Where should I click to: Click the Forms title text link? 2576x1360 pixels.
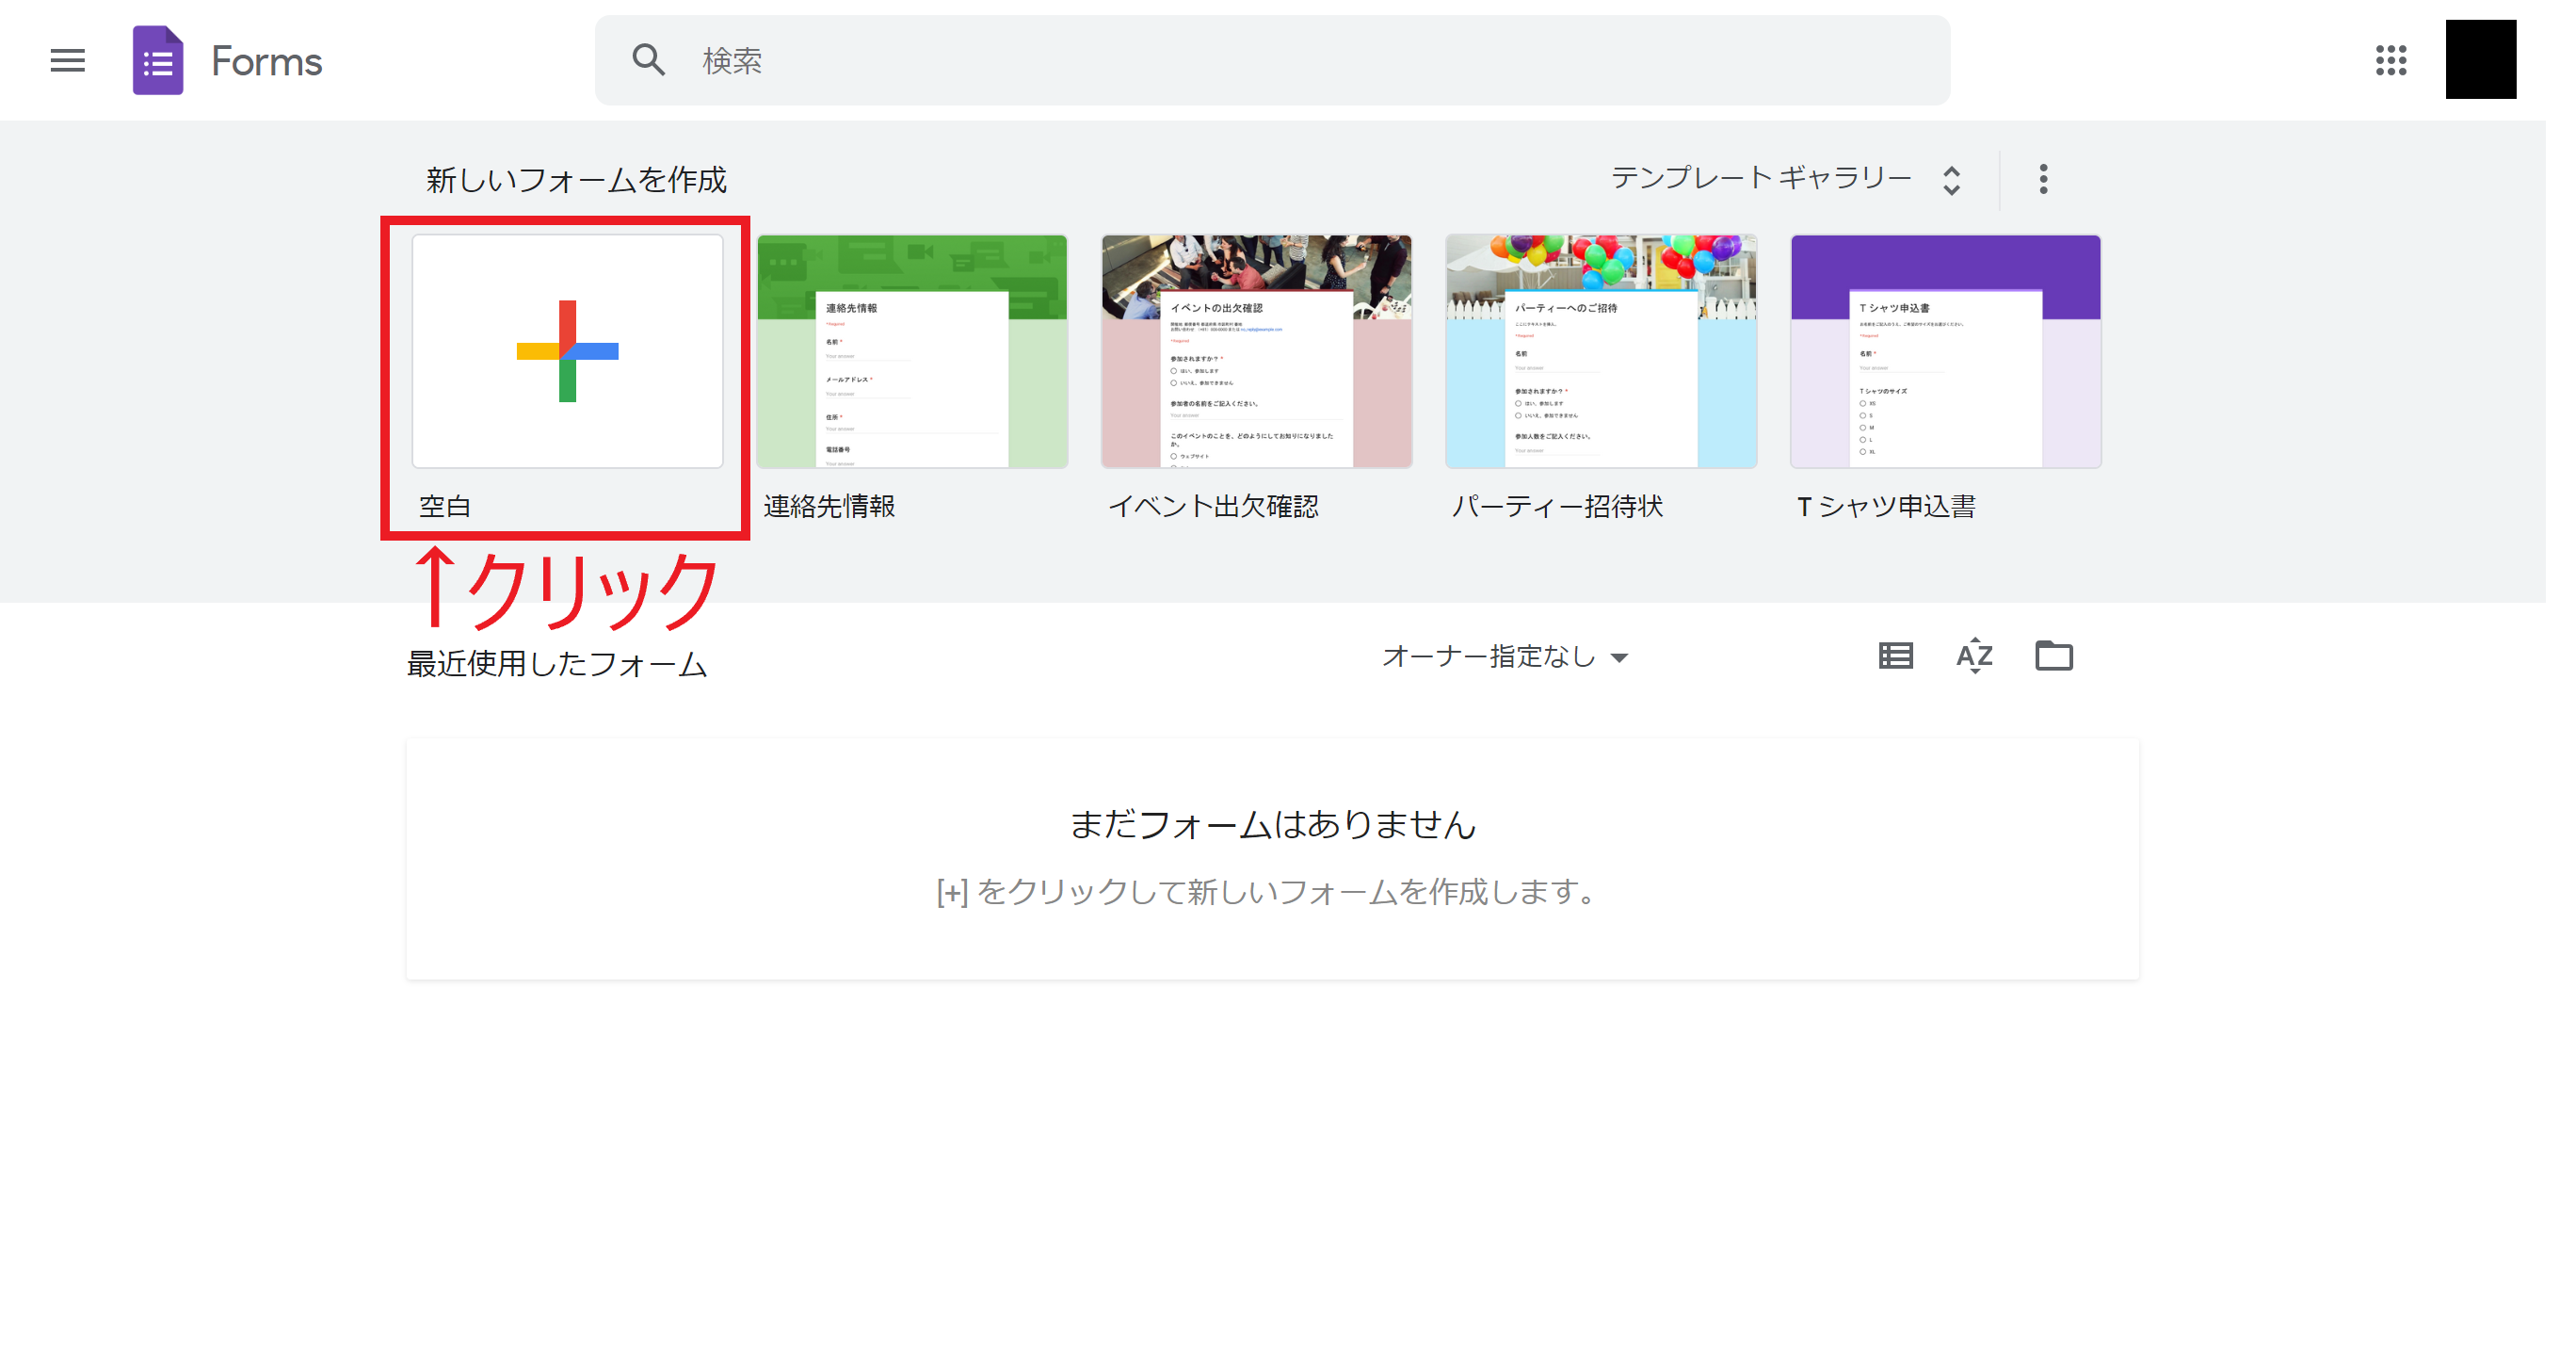click(x=266, y=62)
